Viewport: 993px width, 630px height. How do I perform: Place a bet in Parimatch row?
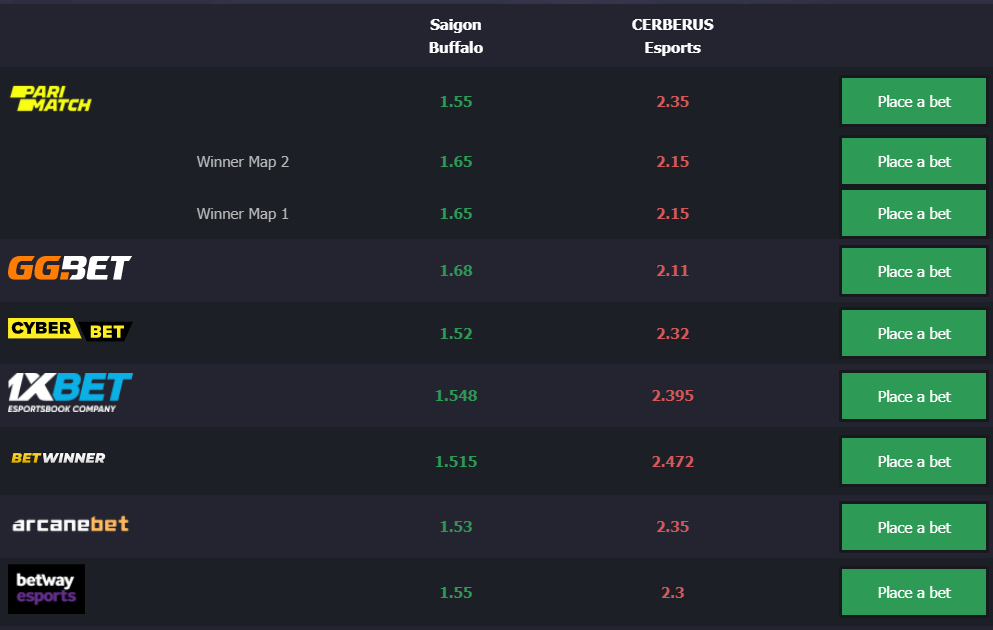pyautogui.click(x=913, y=101)
